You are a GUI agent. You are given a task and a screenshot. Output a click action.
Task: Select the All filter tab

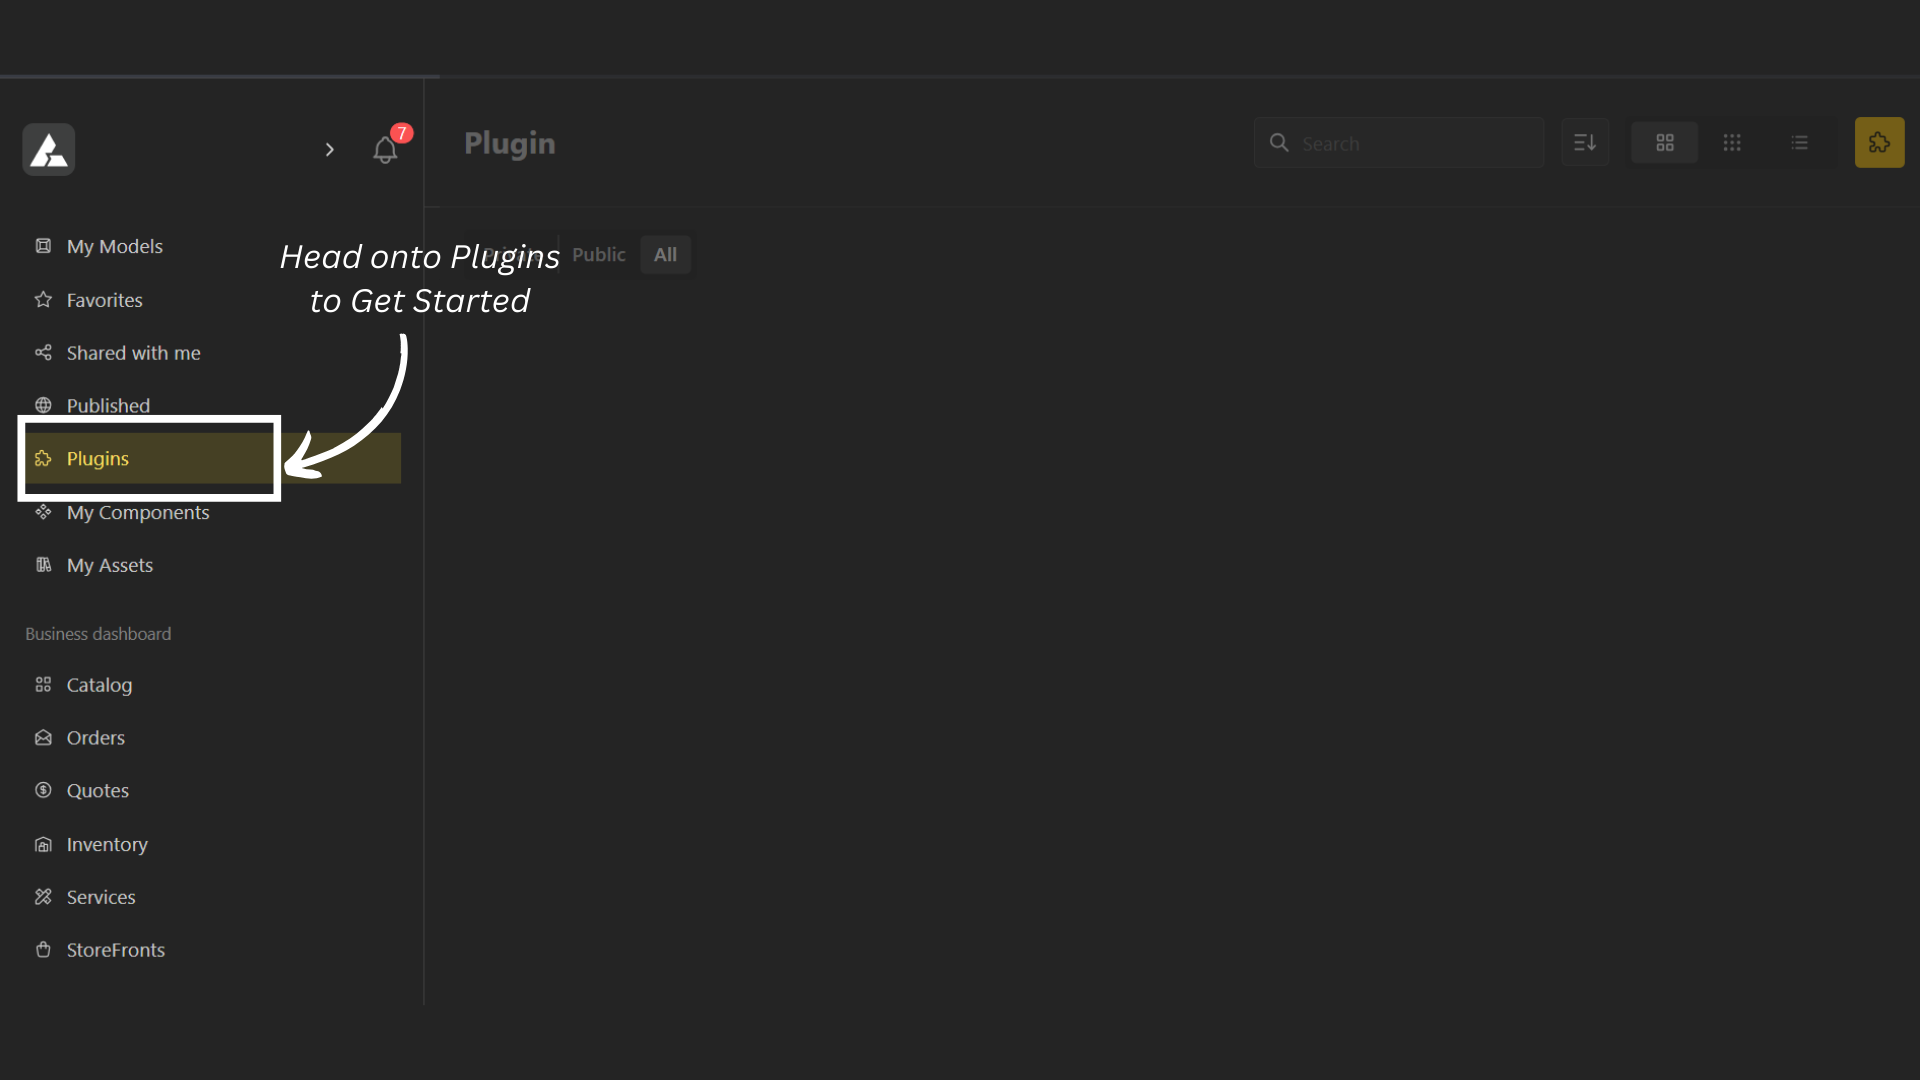tap(665, 255)
